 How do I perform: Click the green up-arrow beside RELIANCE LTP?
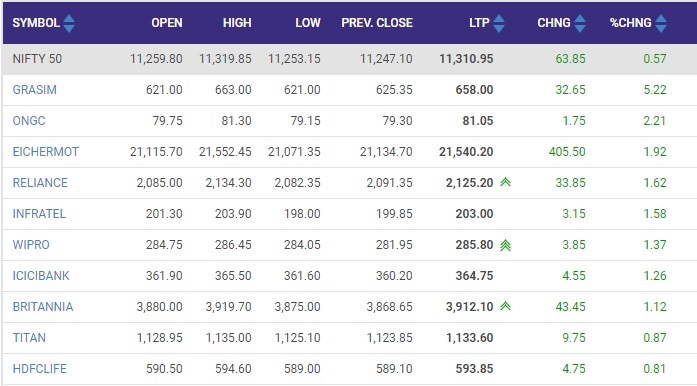[505, 182]
